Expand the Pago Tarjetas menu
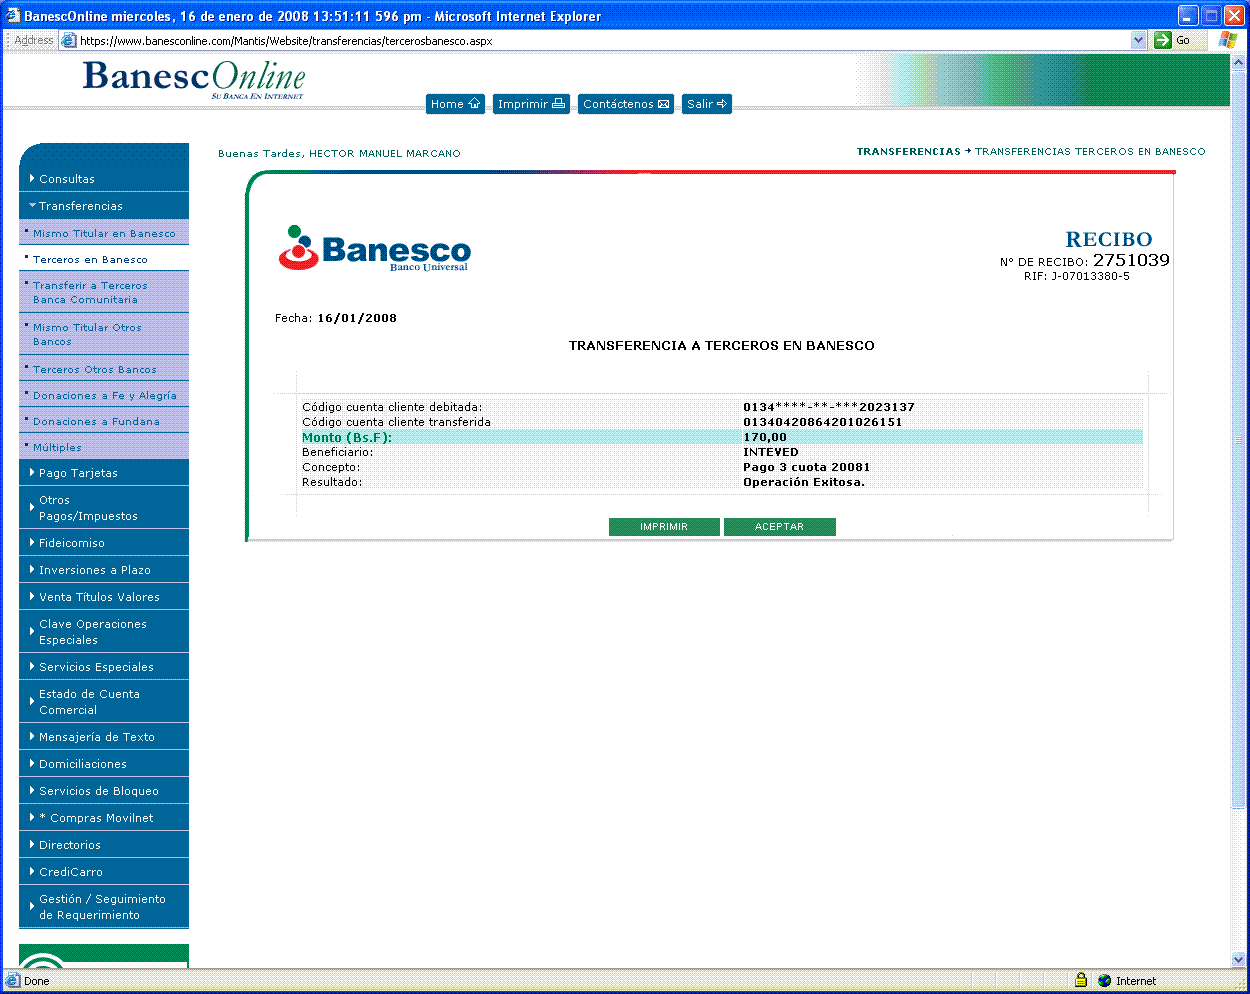This screenshot has width=1250, height=994. pos(104,473)
